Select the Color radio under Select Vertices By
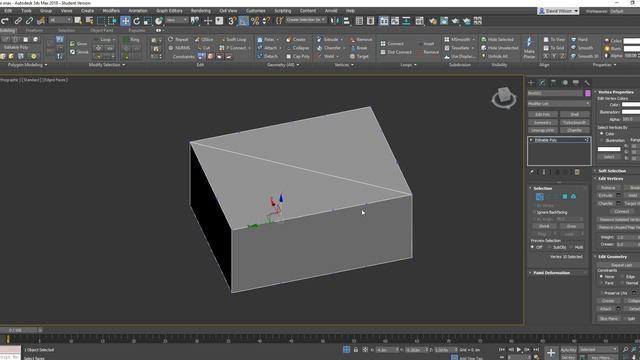640x360 pixels. 601,133
